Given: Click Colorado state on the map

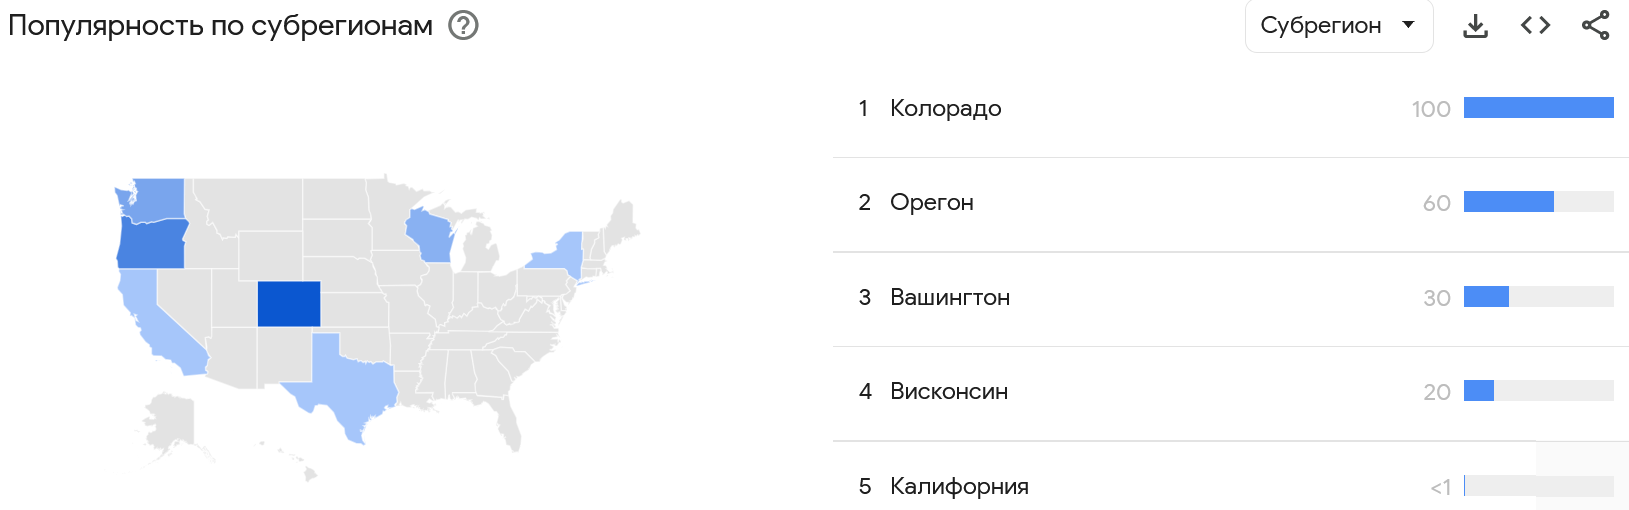Looking at the screenshot, I should [289, 304].
